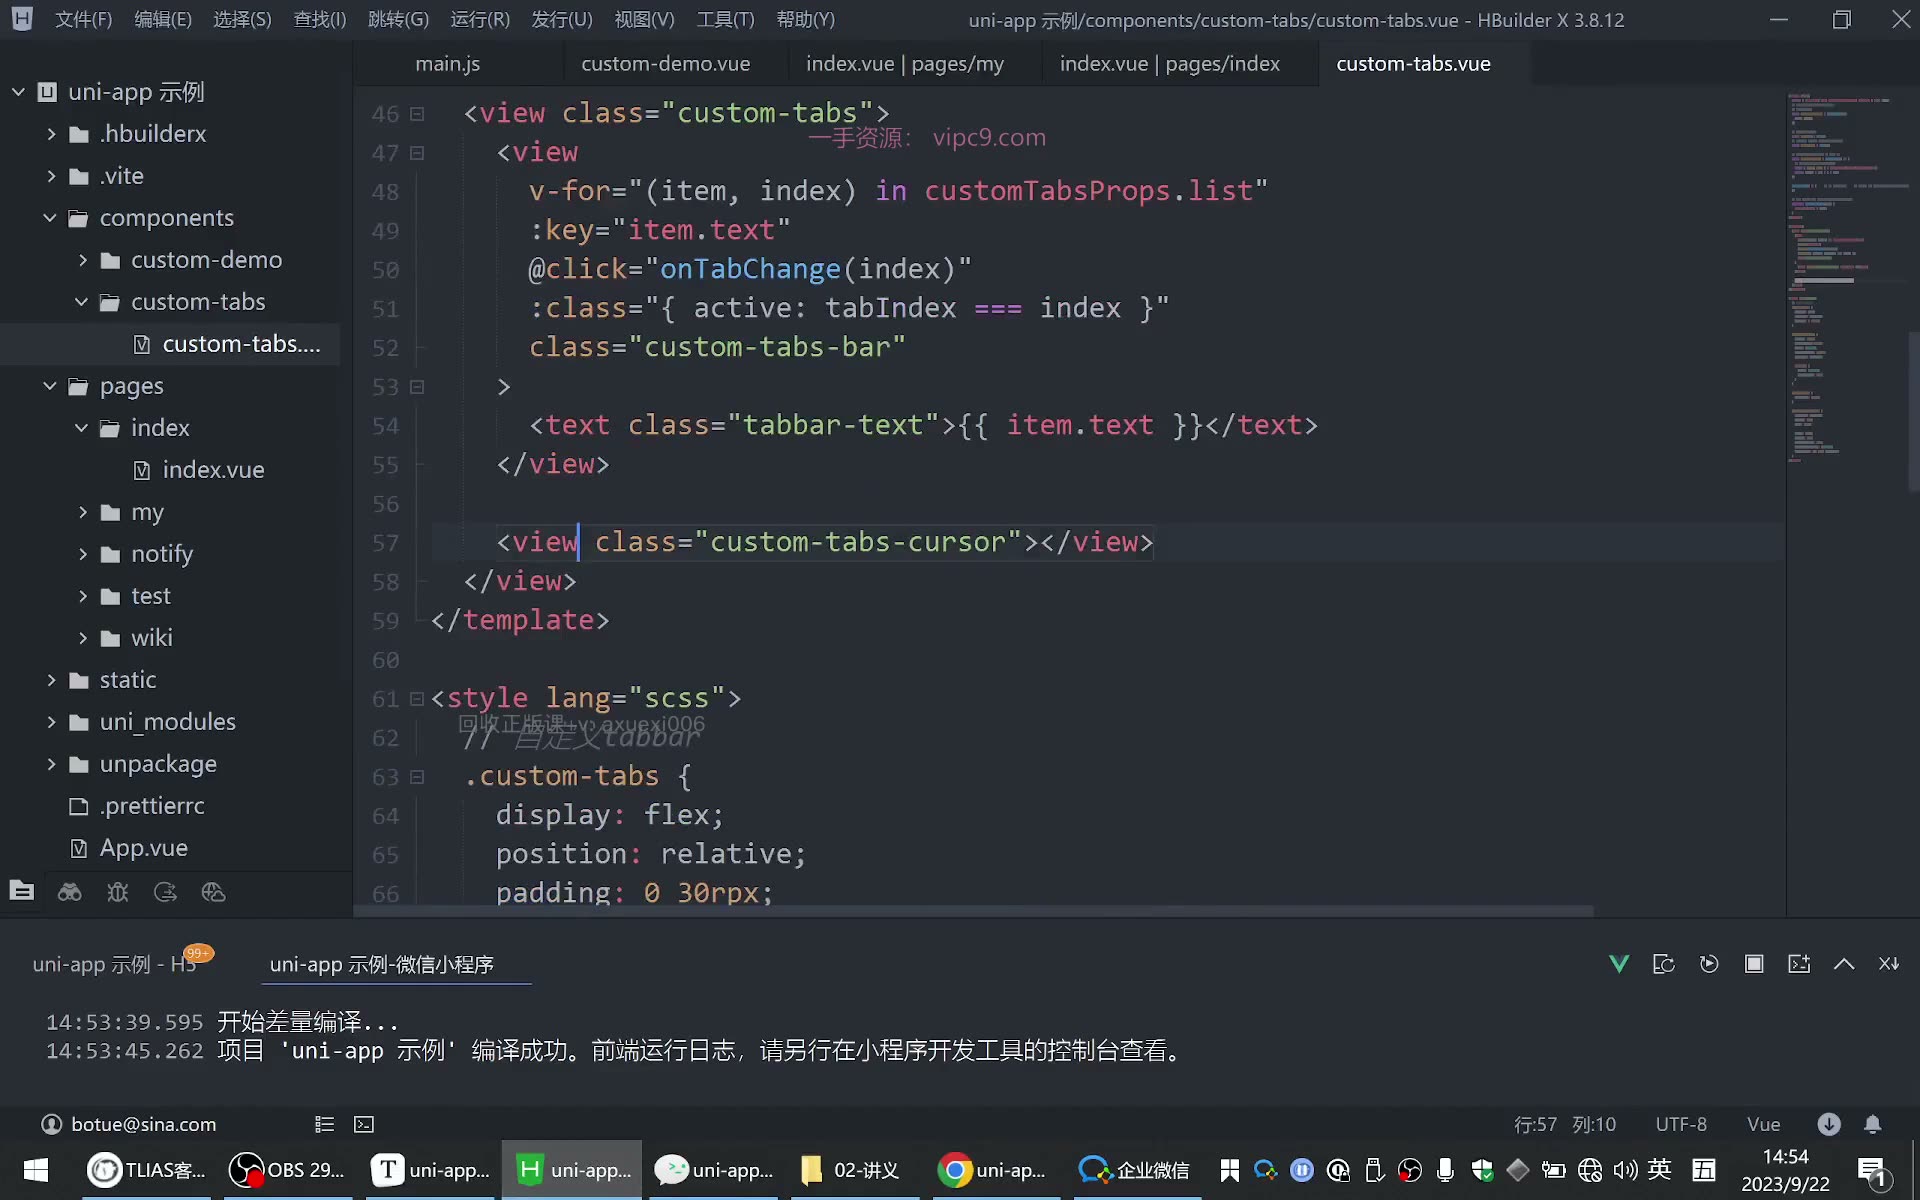Image resolution: width=1920 pixels, height=1200 pixels.
Task: Toggle the outline list icon in status bar
Action: [324, 1124]
